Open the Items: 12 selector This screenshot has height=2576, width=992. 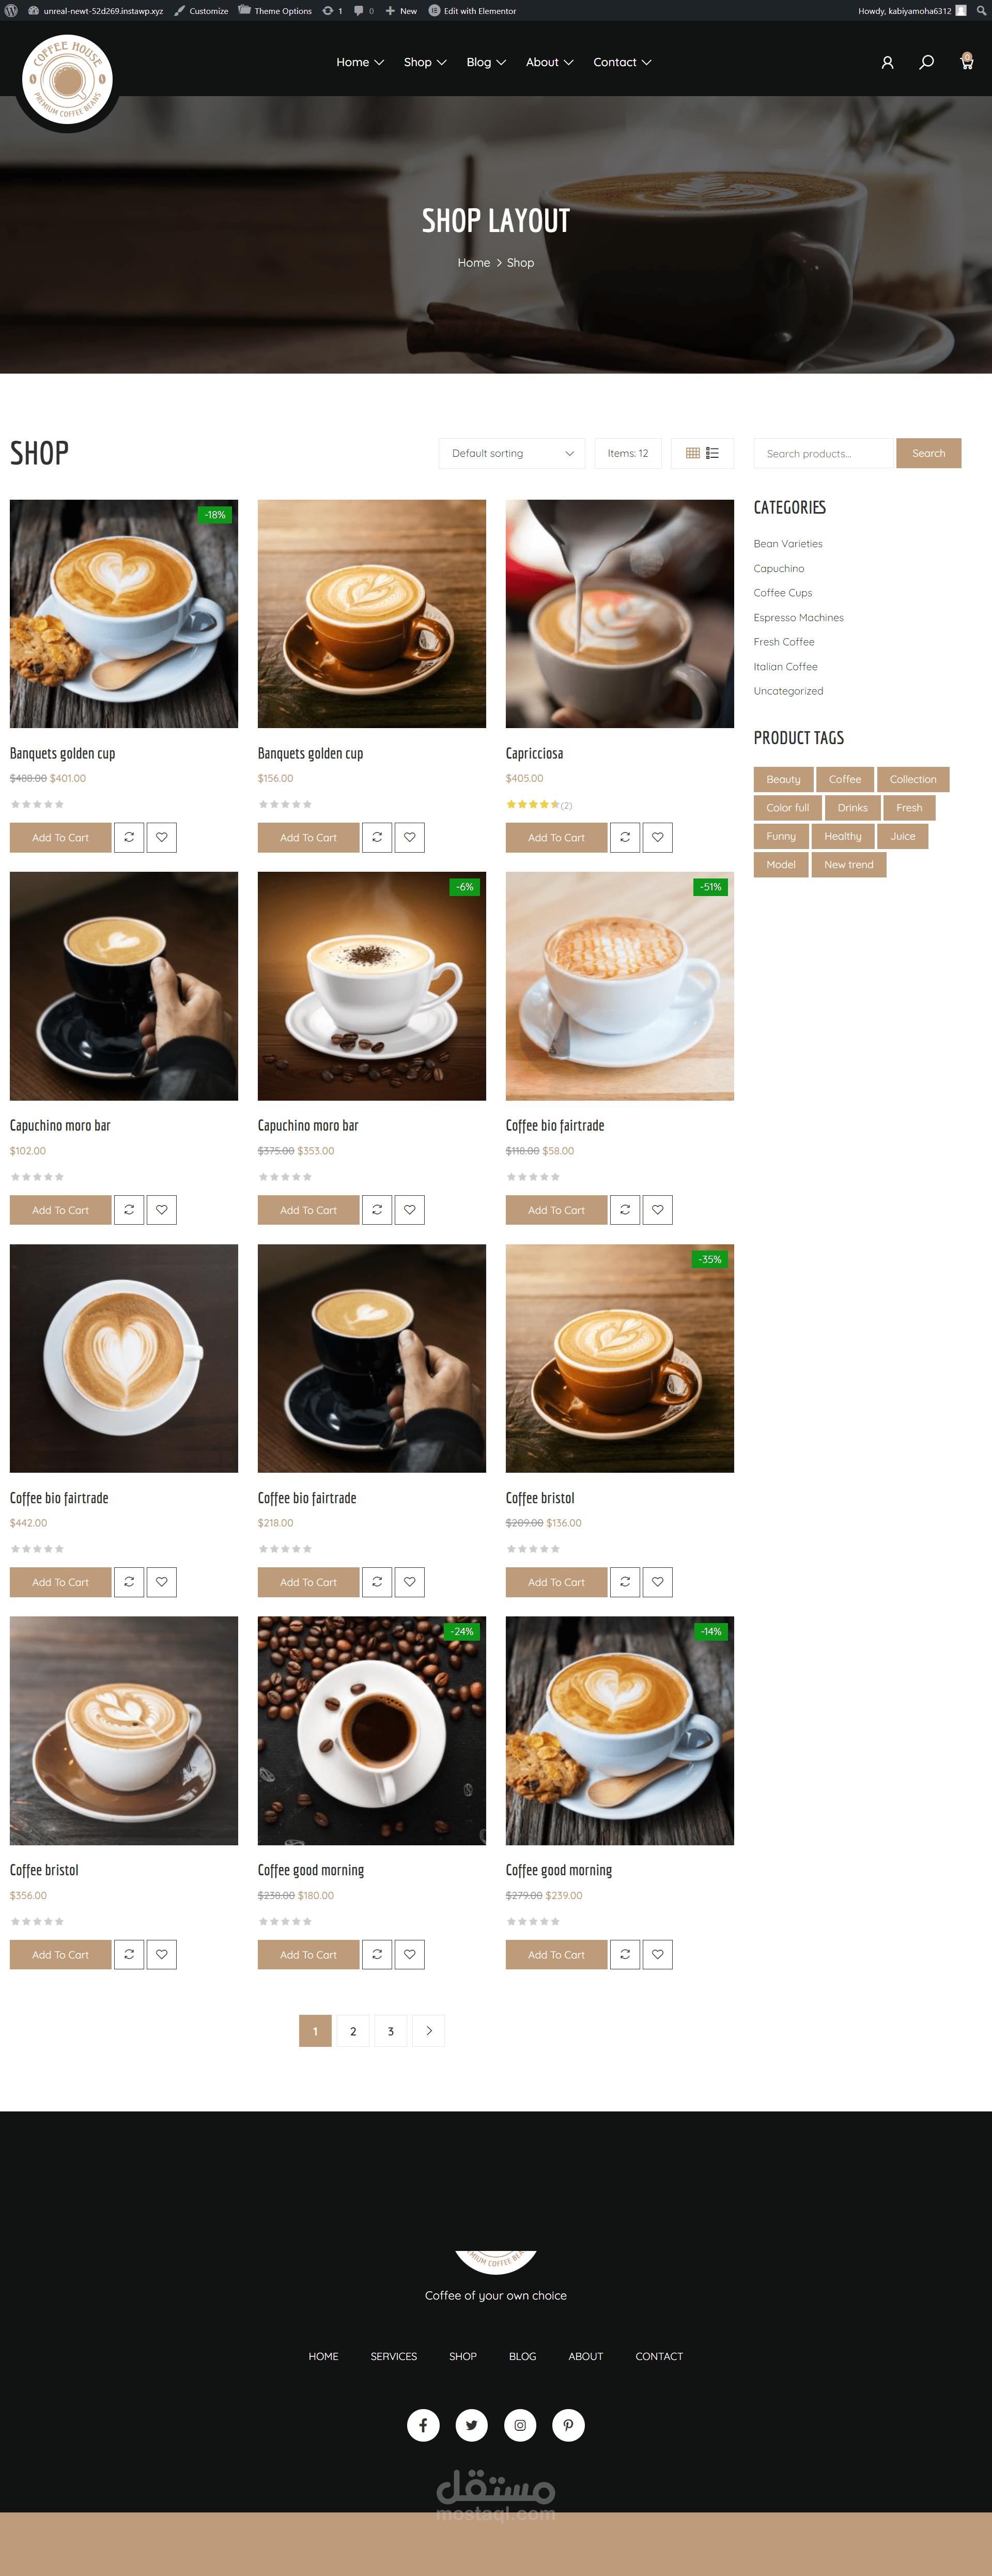(x=628, y=453)
